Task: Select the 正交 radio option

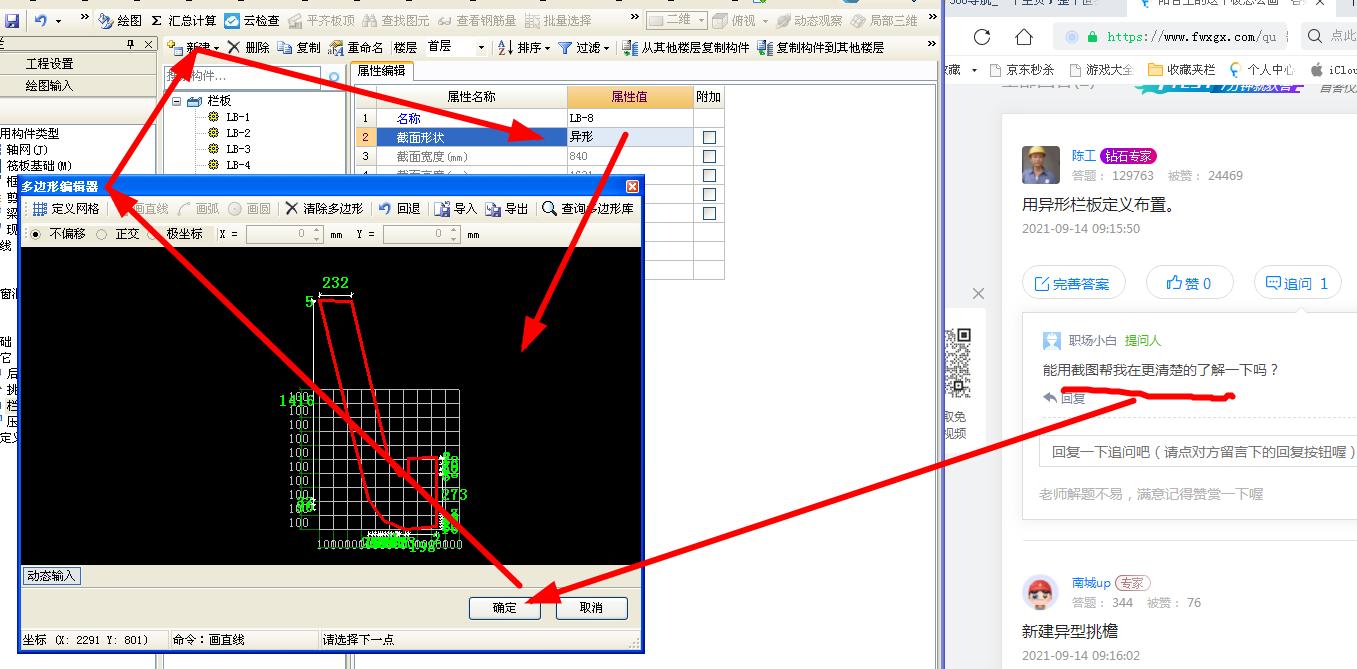Action: point(102,234)
